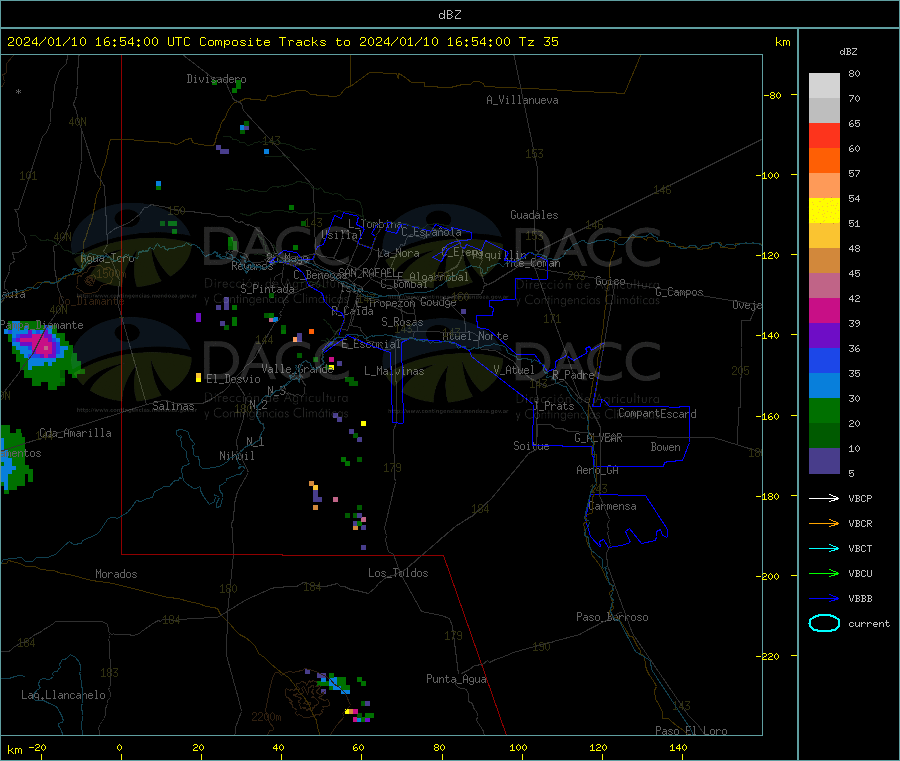900x761 pixels.
Task: Select the green 20 dBZ color swatch
Action: pyautogui.click(x=824, y=410)
